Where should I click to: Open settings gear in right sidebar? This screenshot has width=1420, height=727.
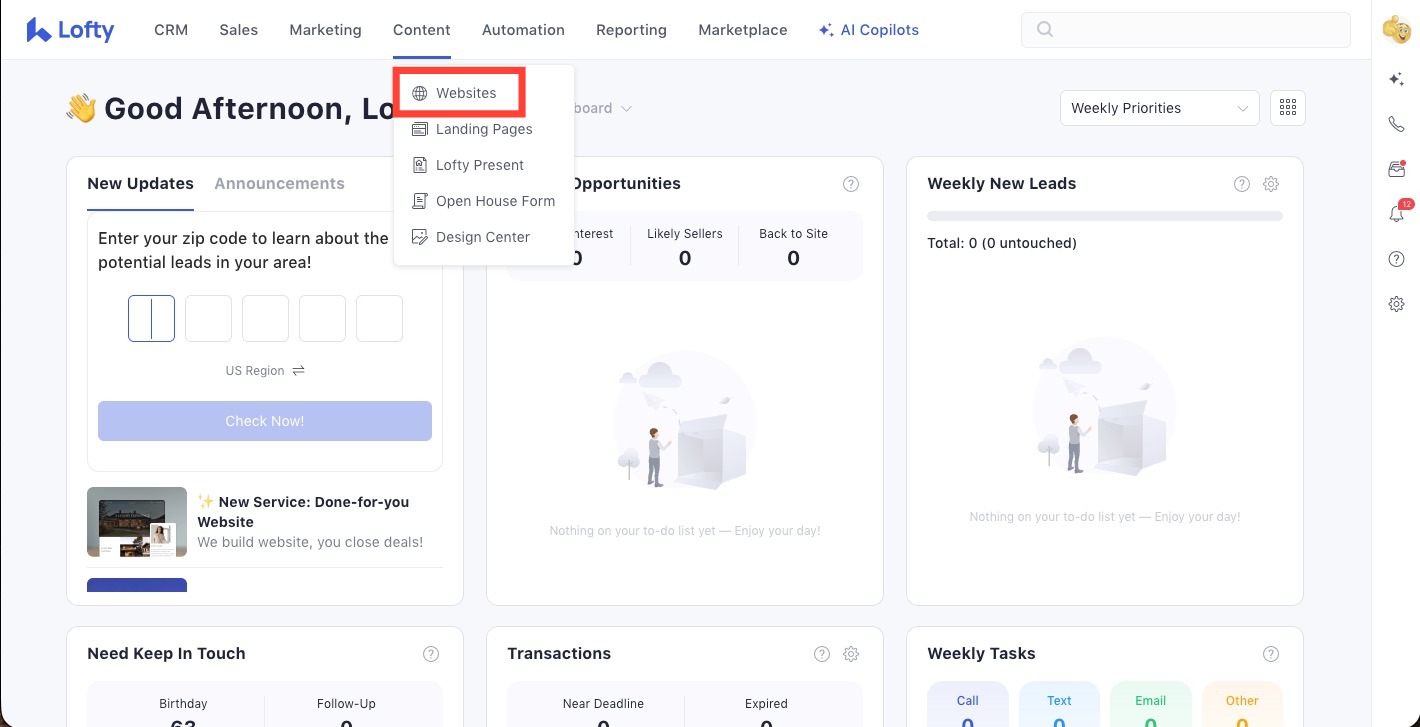point(1397,304)
